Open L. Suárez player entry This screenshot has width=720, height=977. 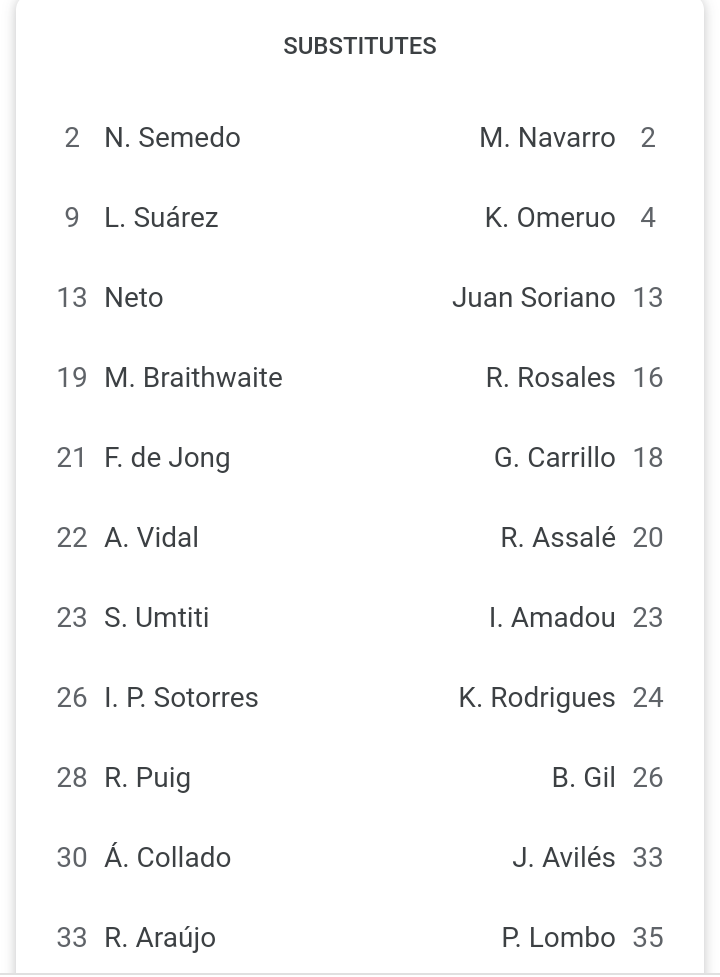[161, 217]
